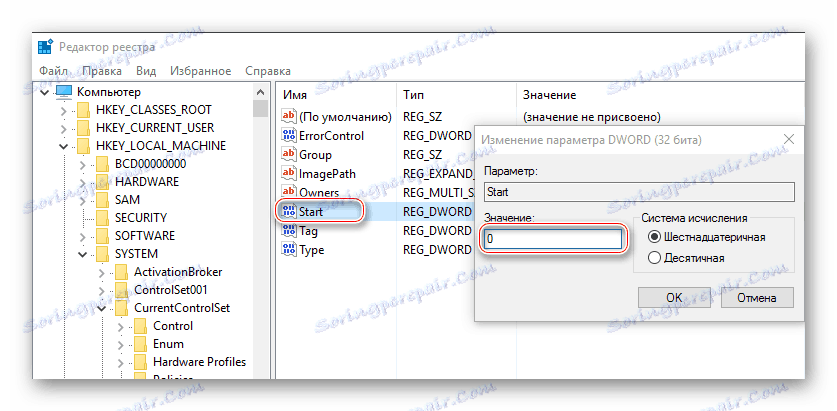The image size is (837, 411).
Task: Click the Control folder icon
Action: click(x=141, y=326)
